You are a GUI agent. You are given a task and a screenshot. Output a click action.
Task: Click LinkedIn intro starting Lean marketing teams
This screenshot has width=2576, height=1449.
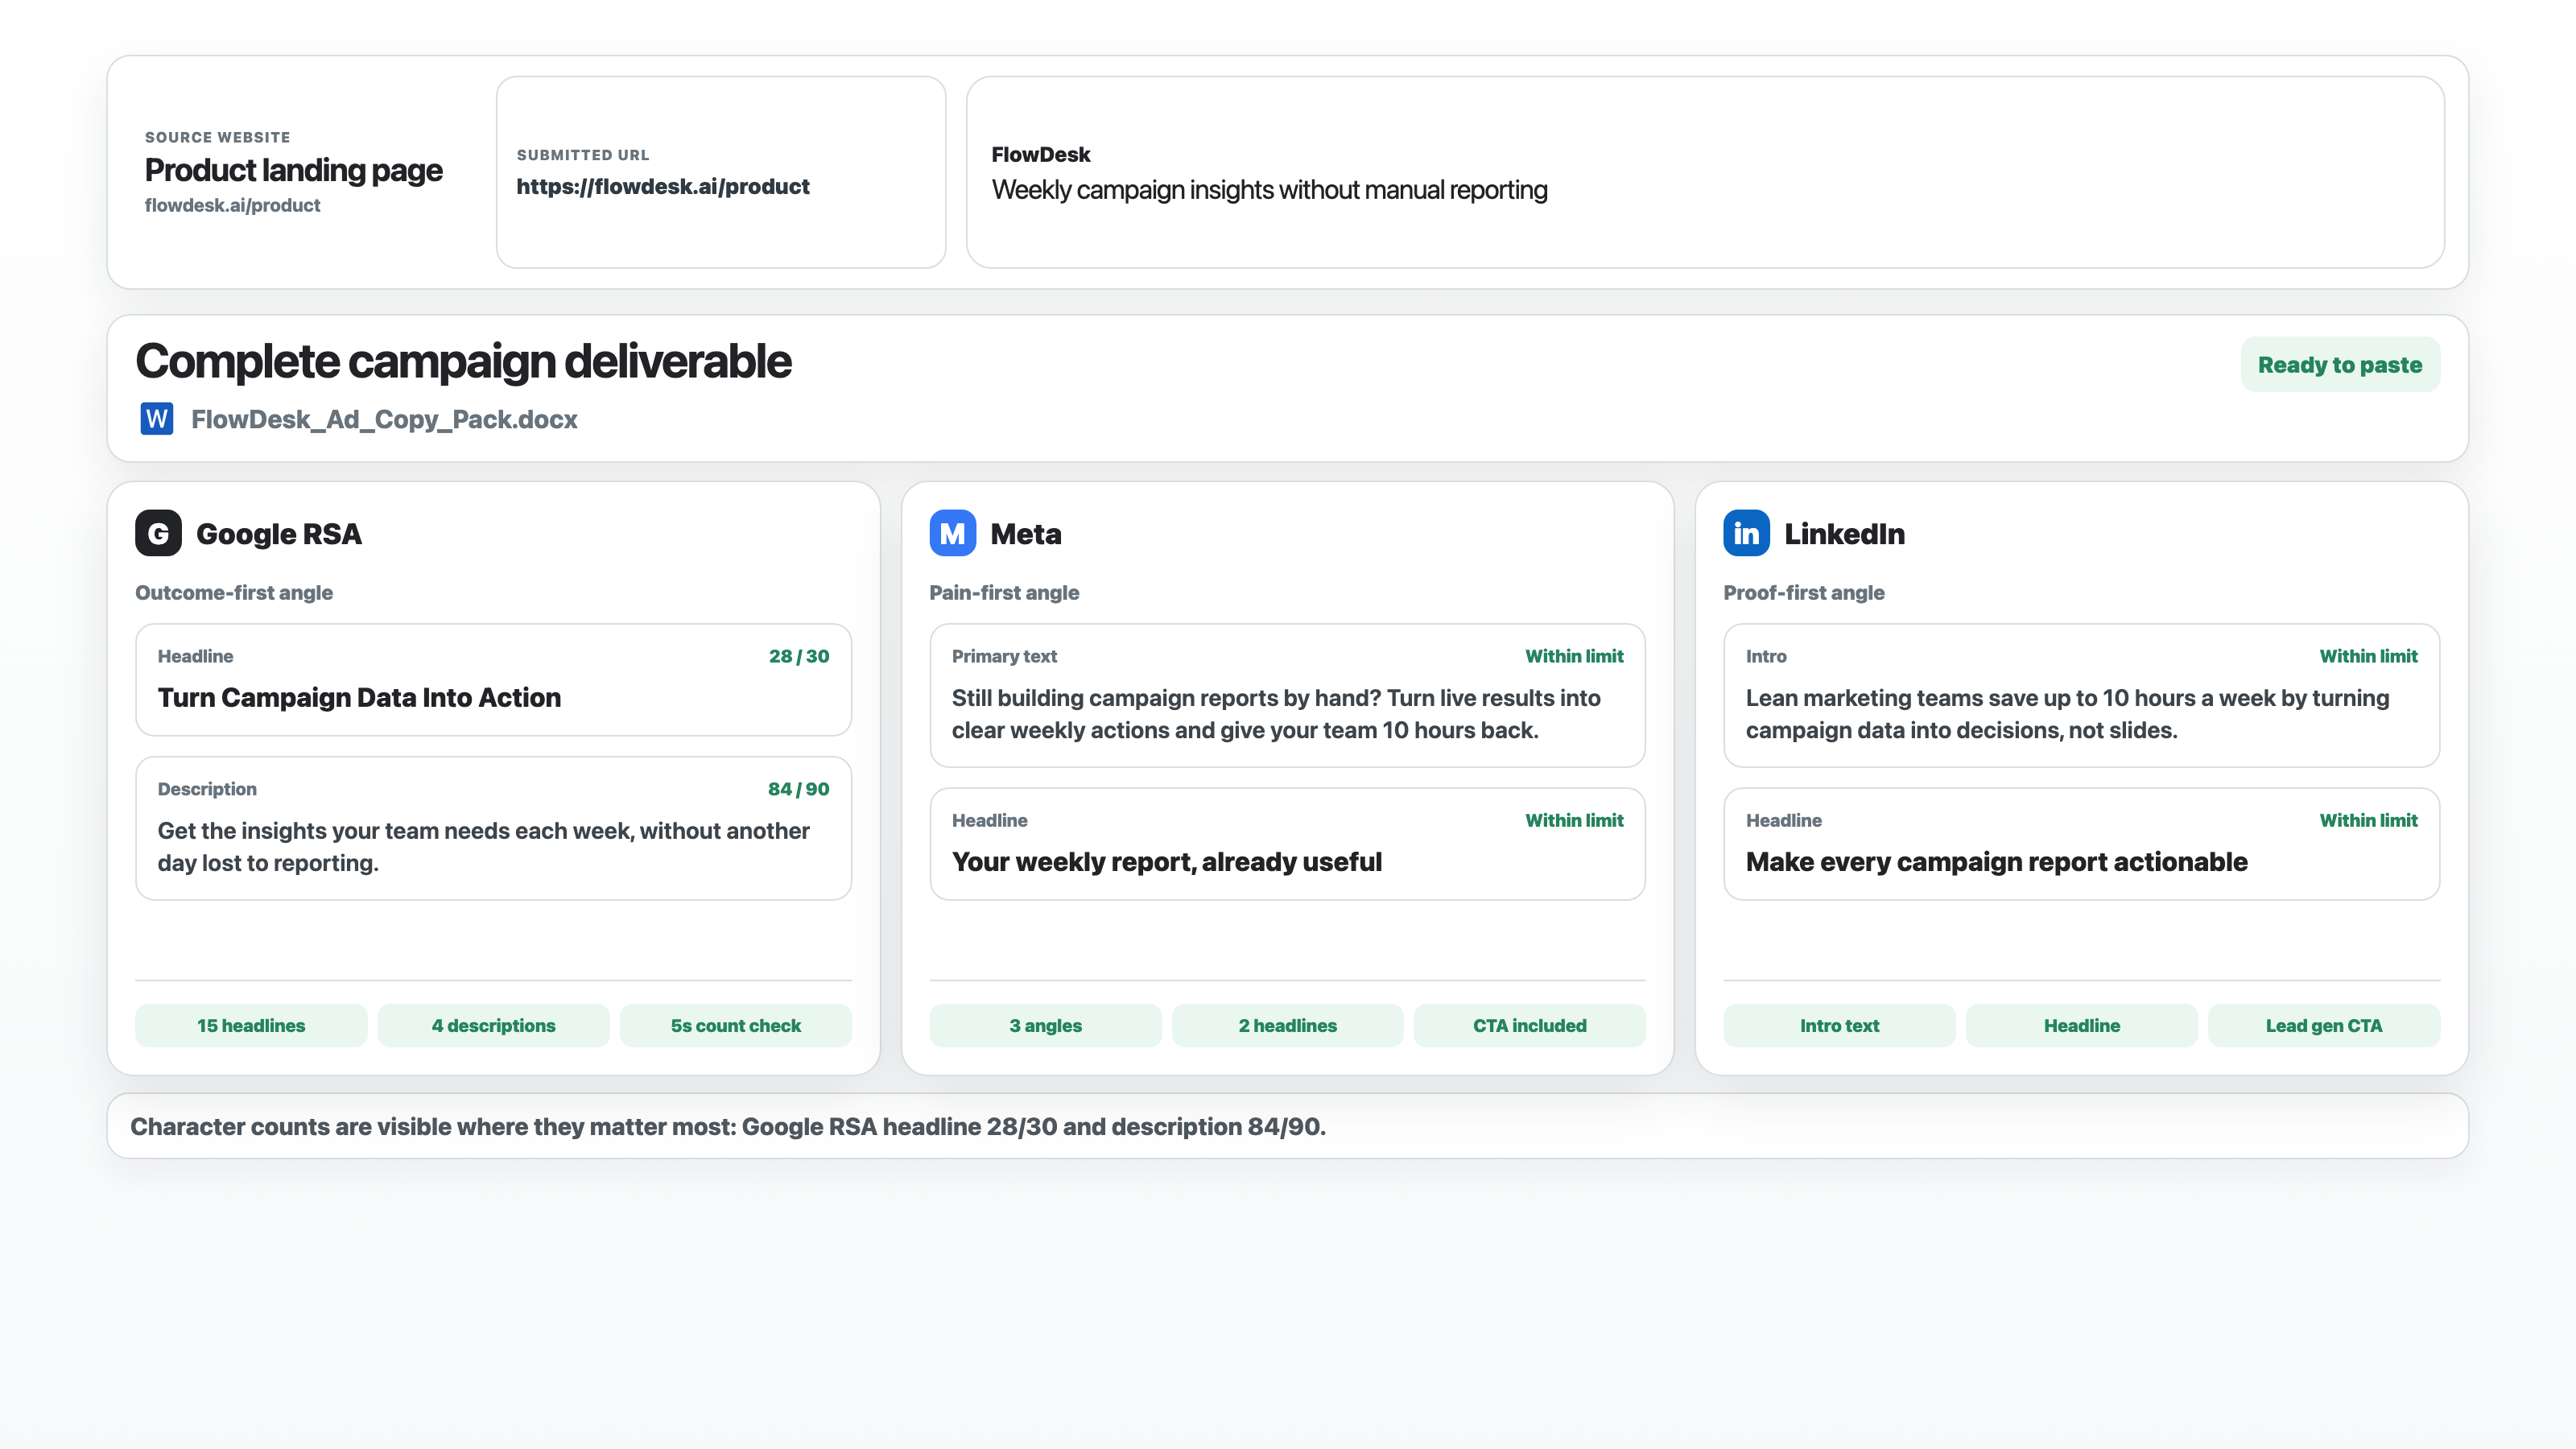(2067, 713)
